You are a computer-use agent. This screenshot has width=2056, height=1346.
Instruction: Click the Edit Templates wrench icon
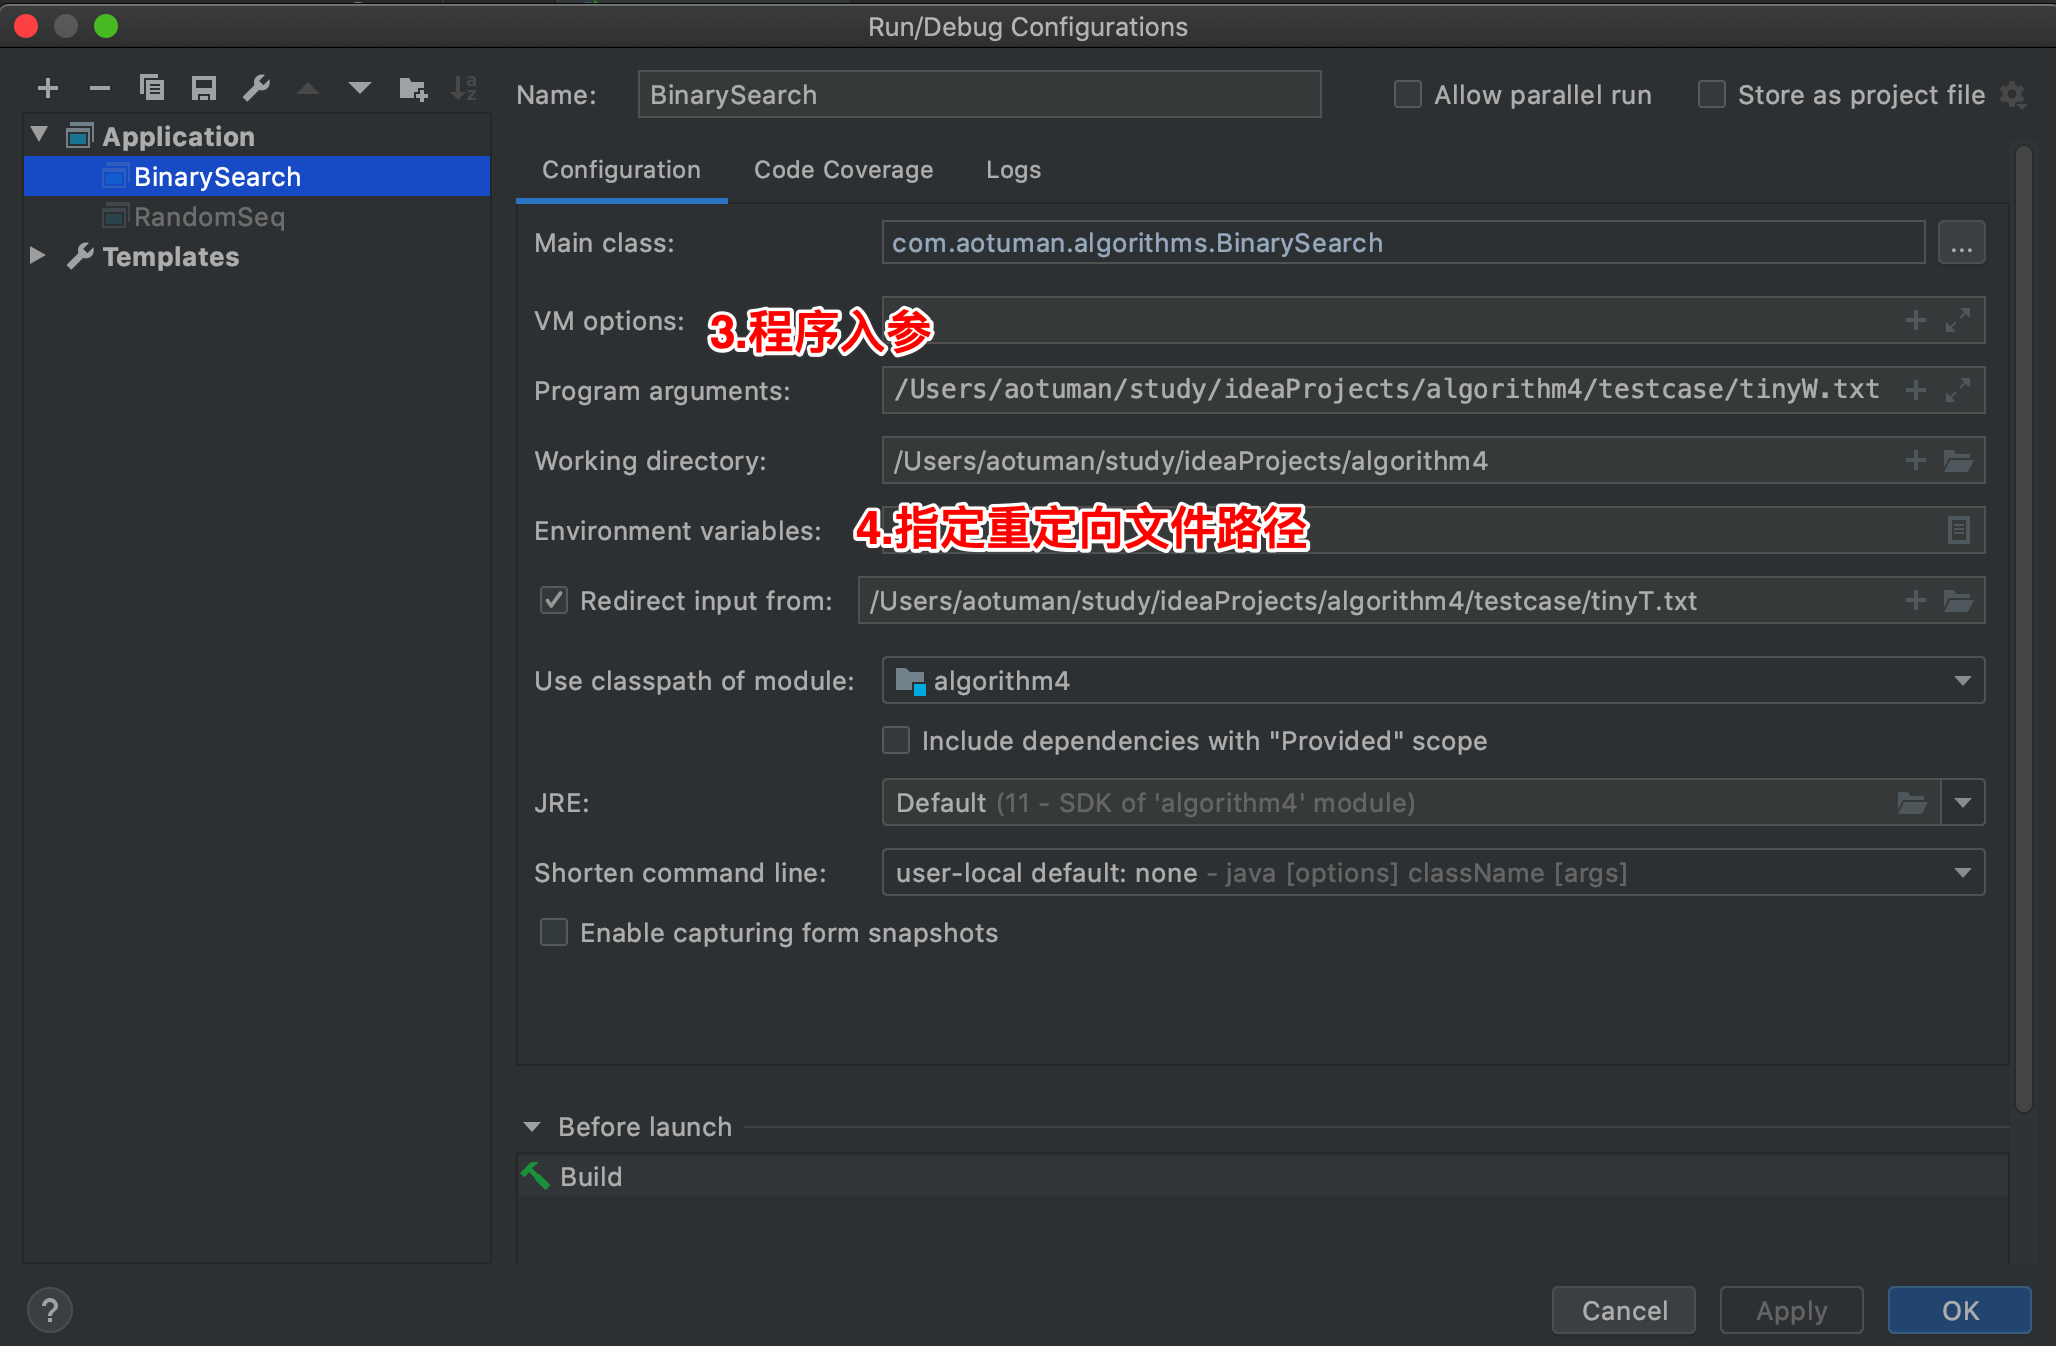(x=256, y=89)
